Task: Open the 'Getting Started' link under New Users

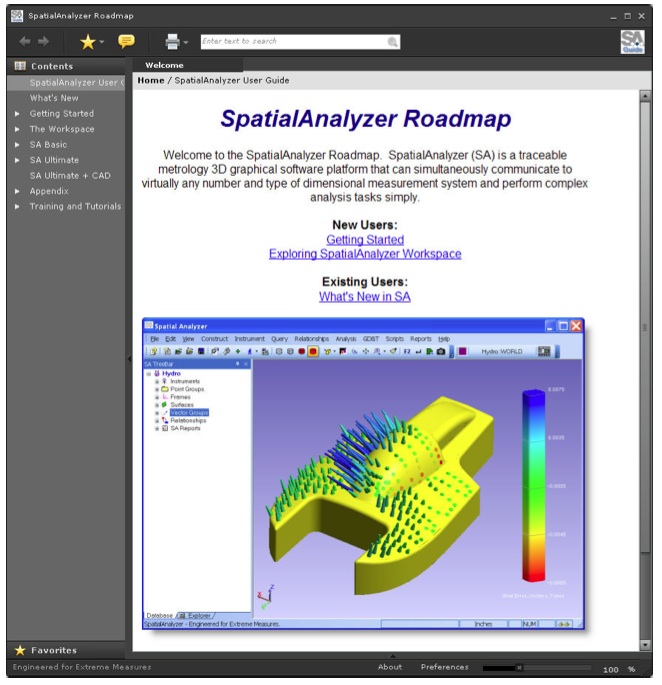Action: click(365, 240)
